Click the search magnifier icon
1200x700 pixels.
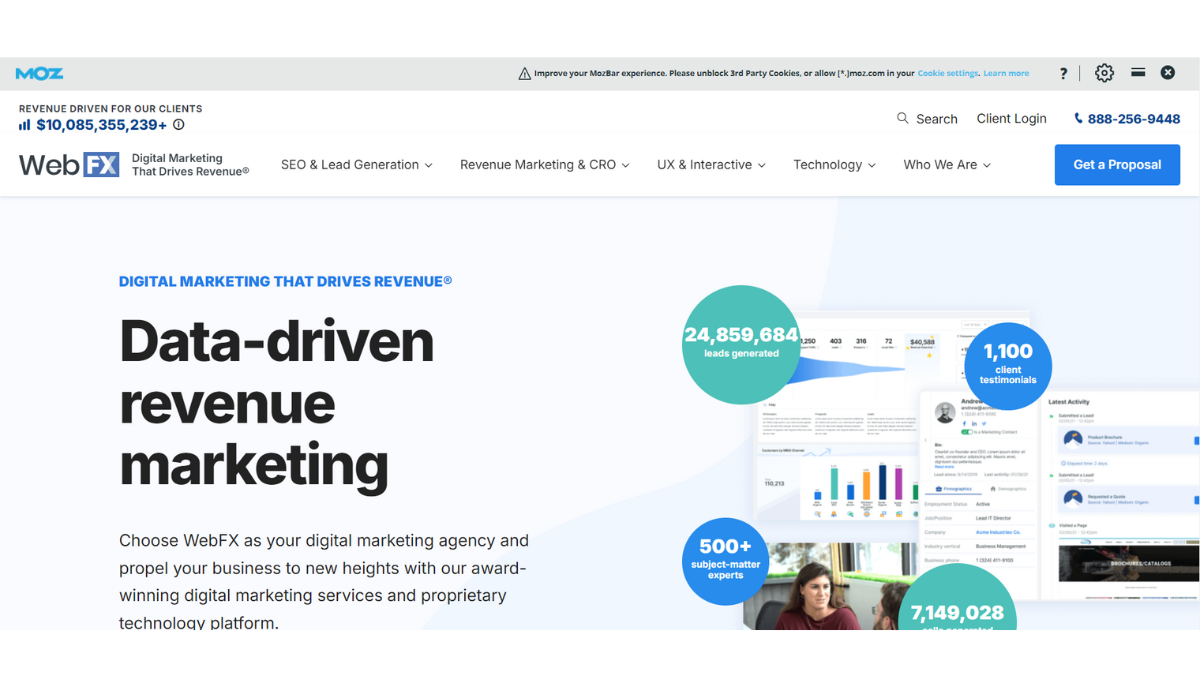(x=903, y=118)
